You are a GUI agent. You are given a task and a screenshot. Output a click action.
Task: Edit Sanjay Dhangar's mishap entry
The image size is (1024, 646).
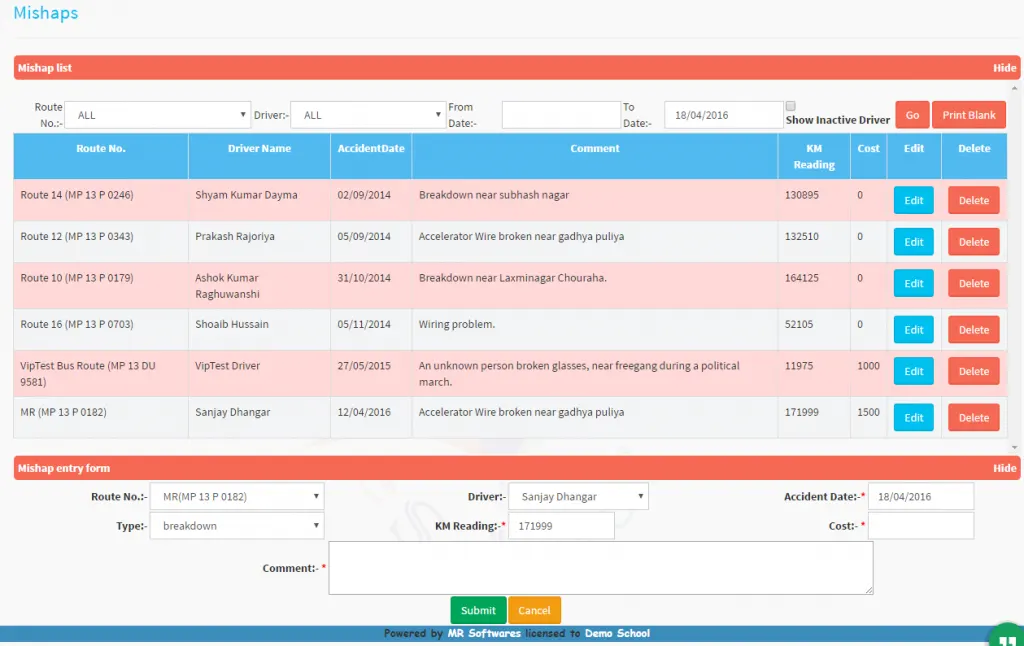pyautogui.click(x=913, y=418)
